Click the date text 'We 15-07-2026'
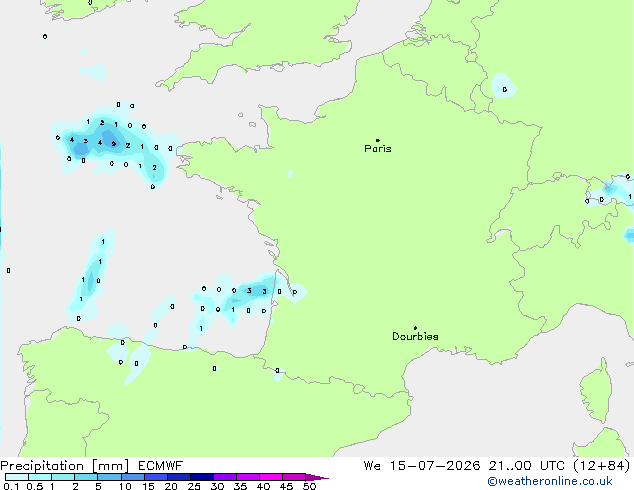 coord(422,466)
